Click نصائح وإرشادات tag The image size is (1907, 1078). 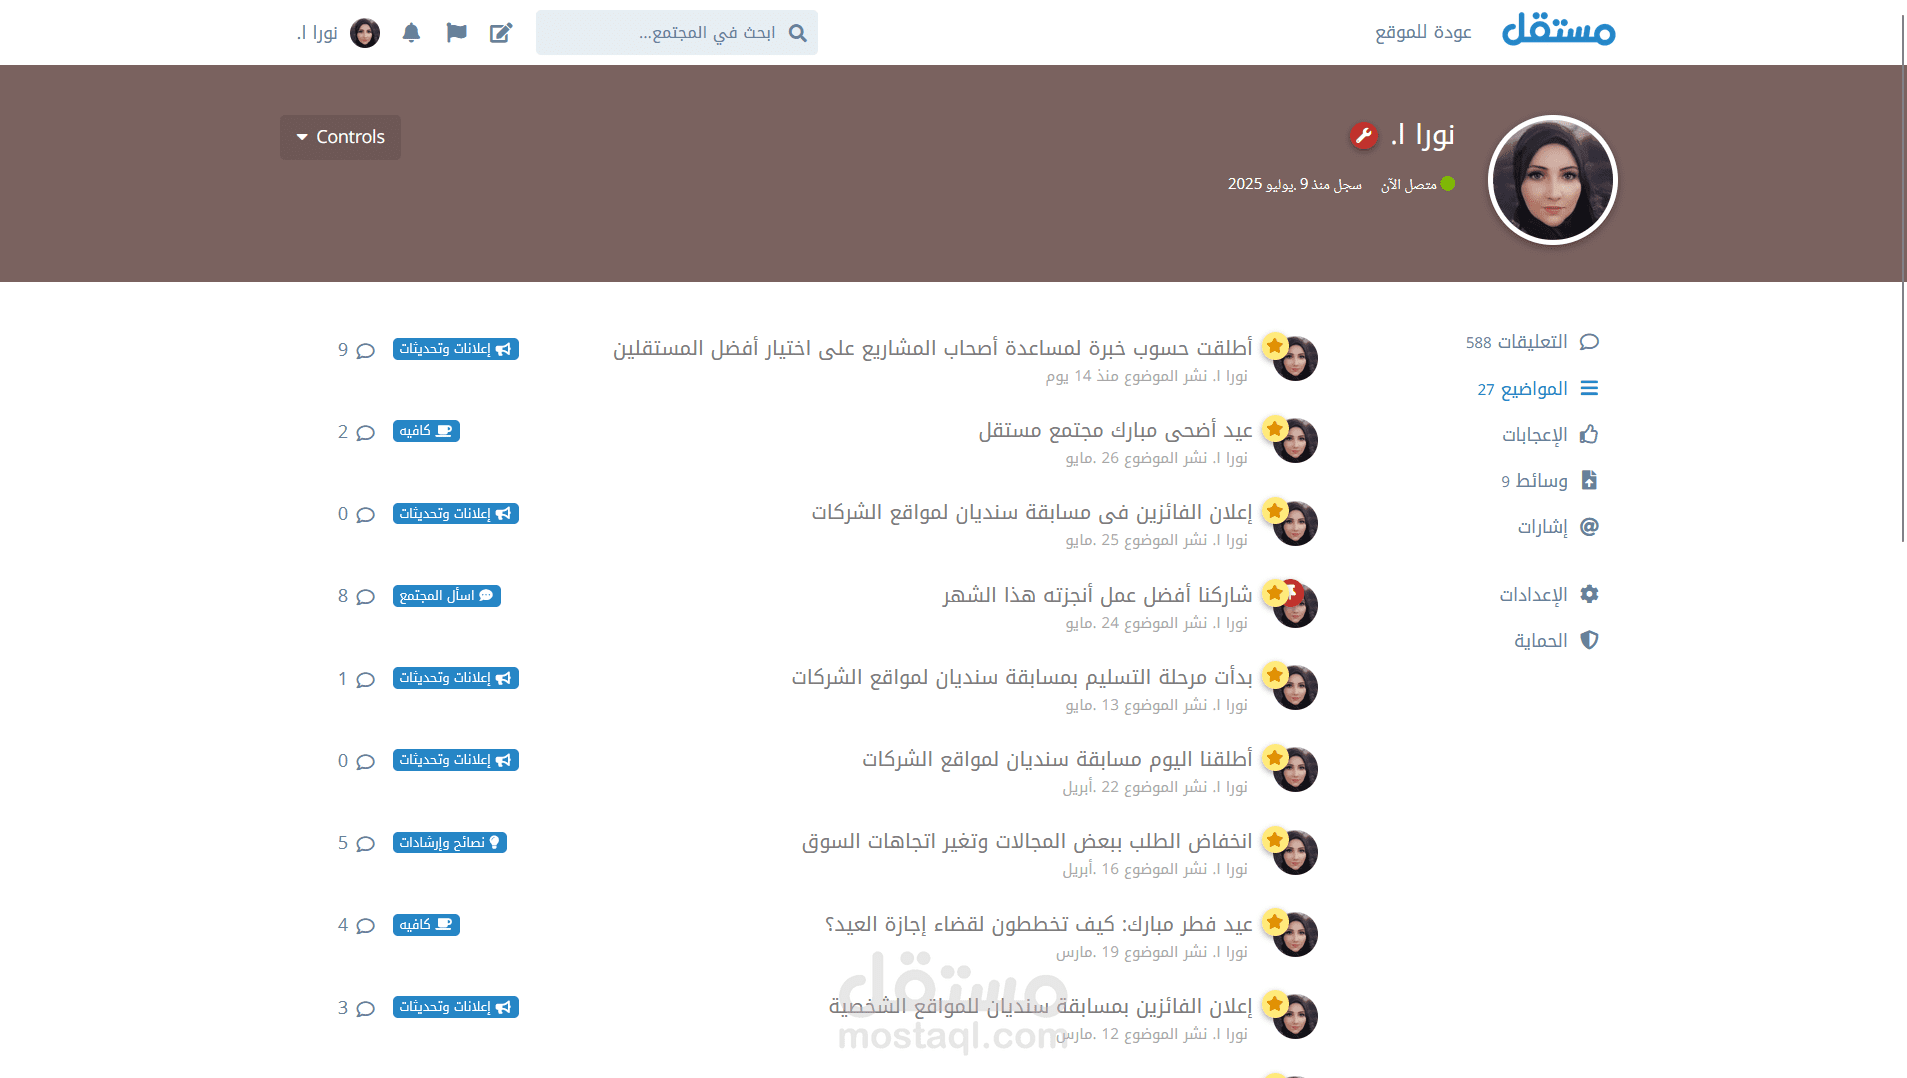450,843
